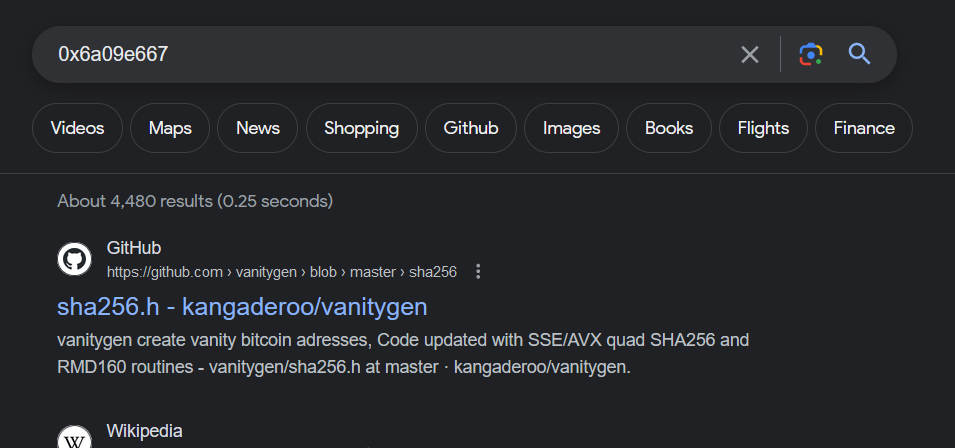Image resolution: width=955 pixels, height=448 pixels.
Task: Select the Flights filter chip
Action: (x=763, y=128)
